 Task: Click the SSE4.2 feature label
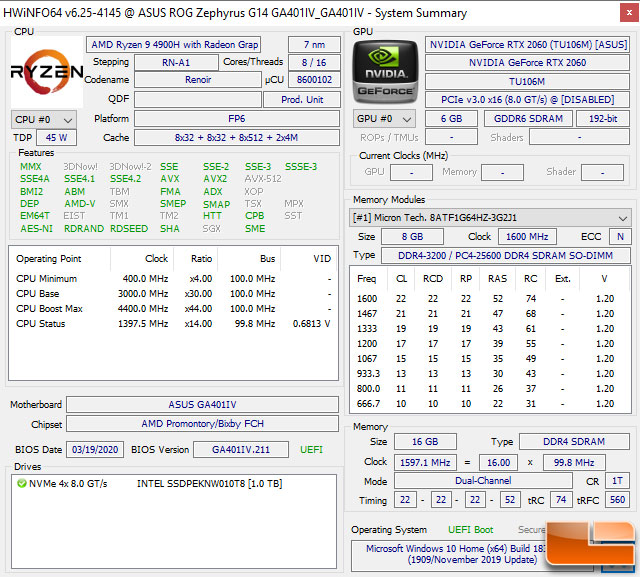point(125,179)
